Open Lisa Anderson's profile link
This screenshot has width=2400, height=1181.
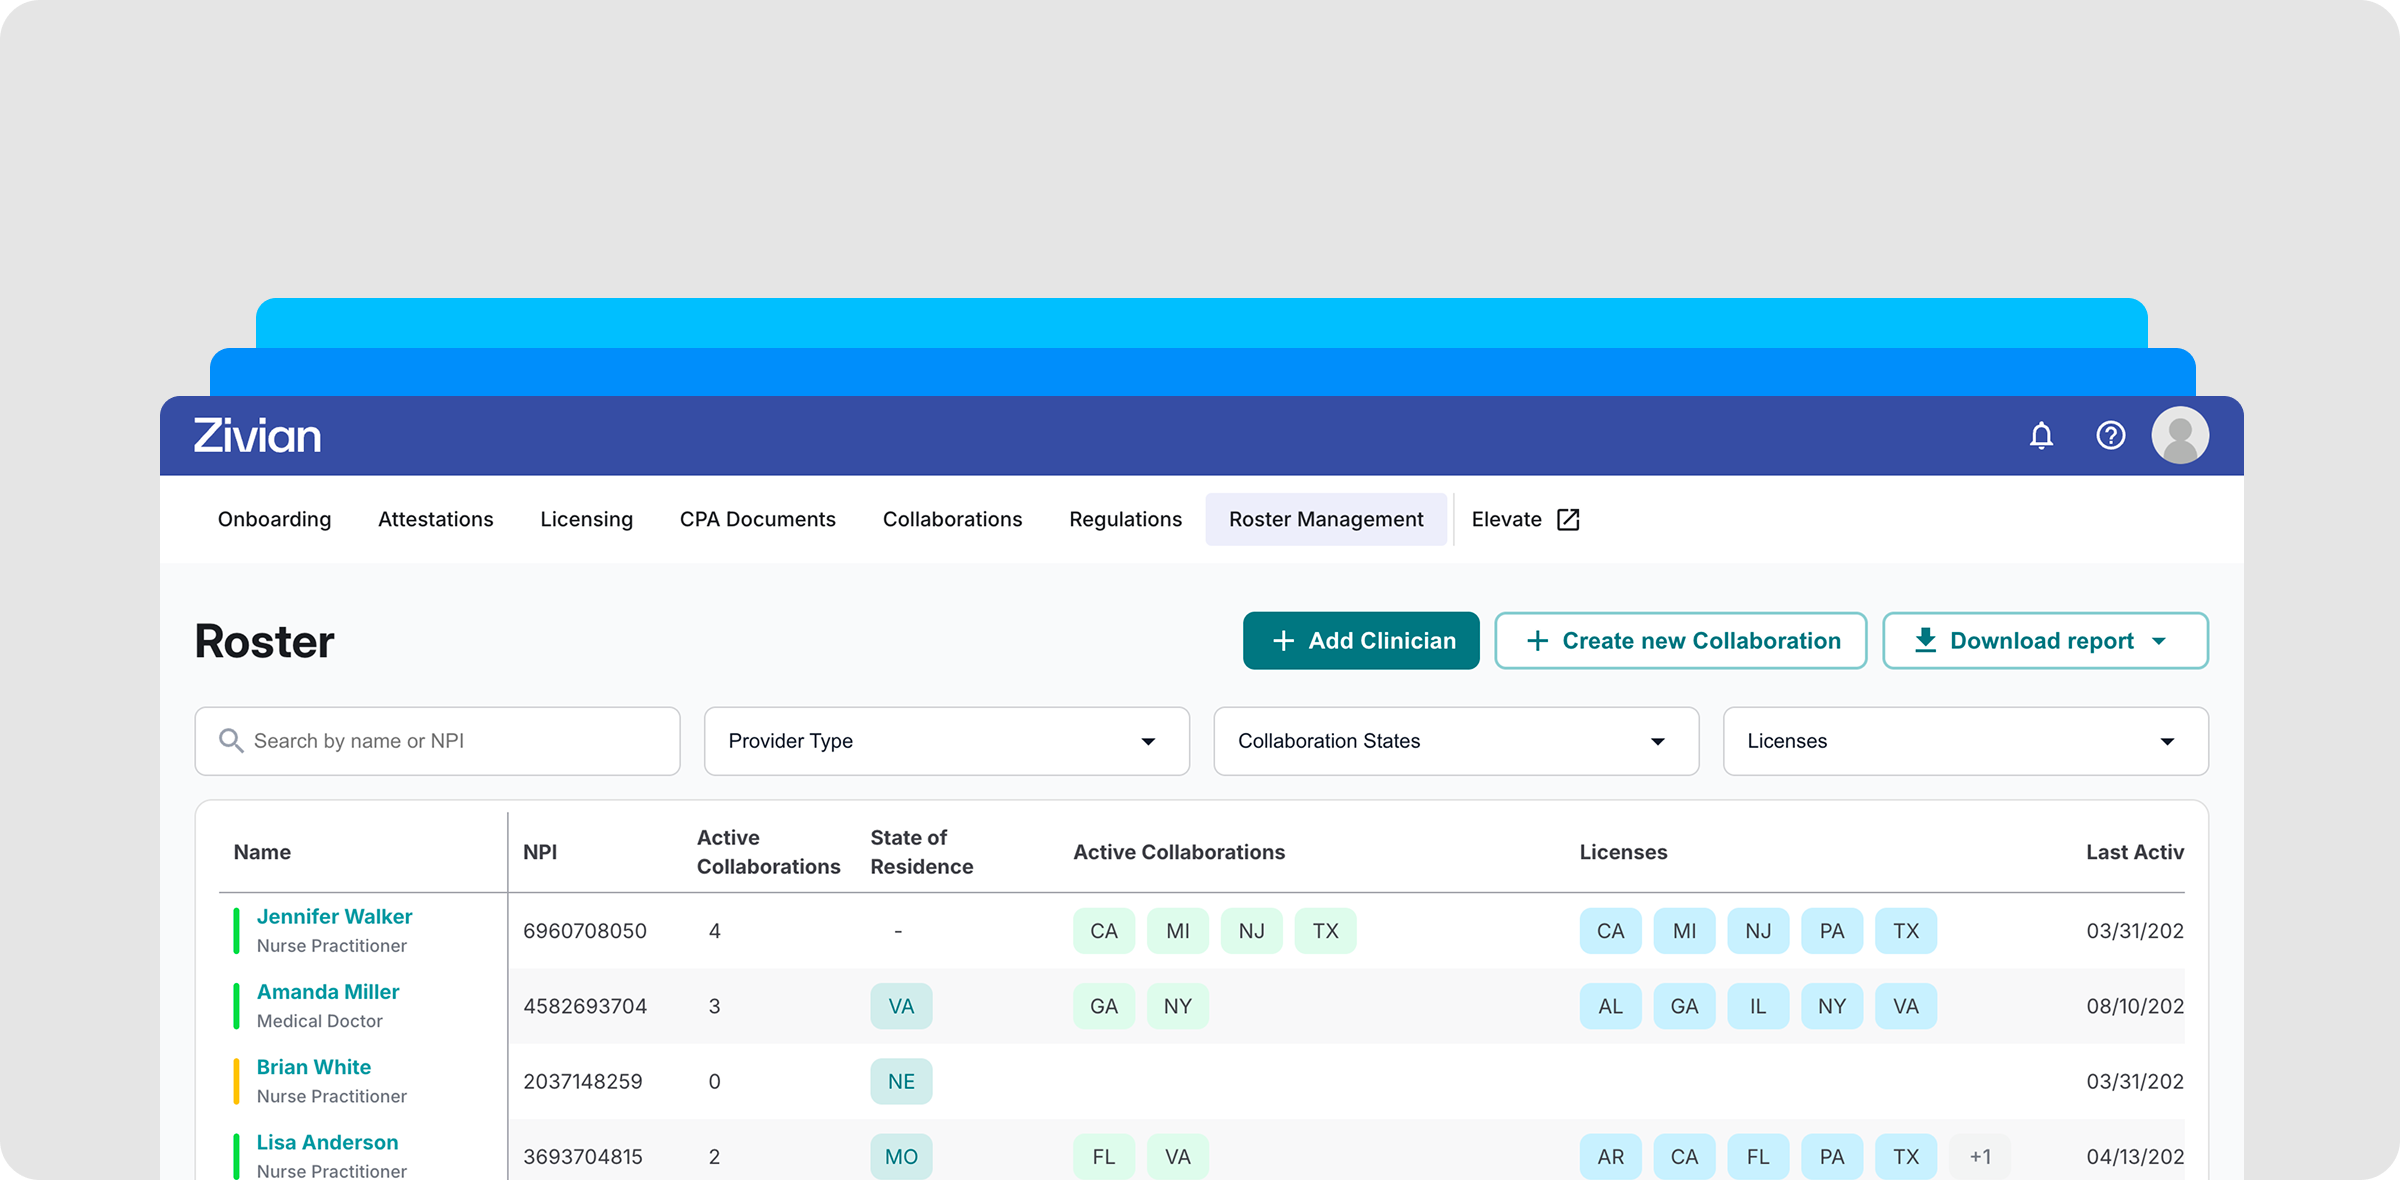(327, 1142)
